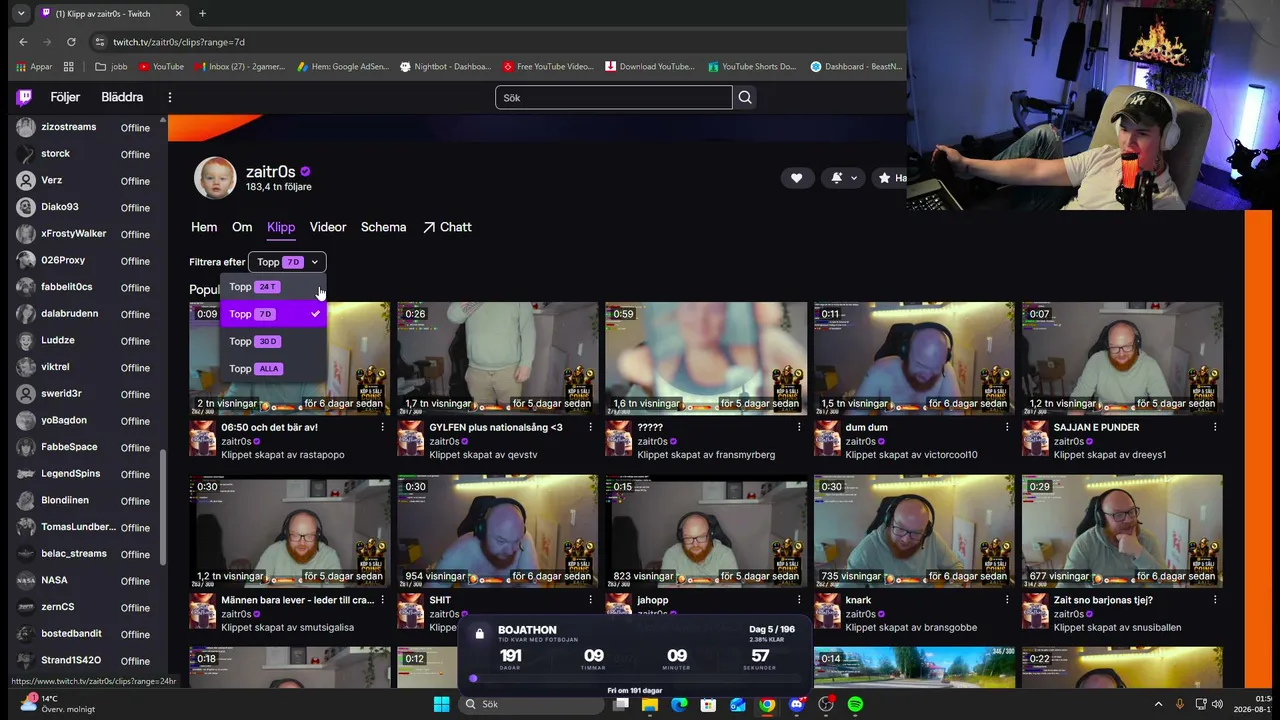Click the Bojathon countdown progress bar

[636, 678]
